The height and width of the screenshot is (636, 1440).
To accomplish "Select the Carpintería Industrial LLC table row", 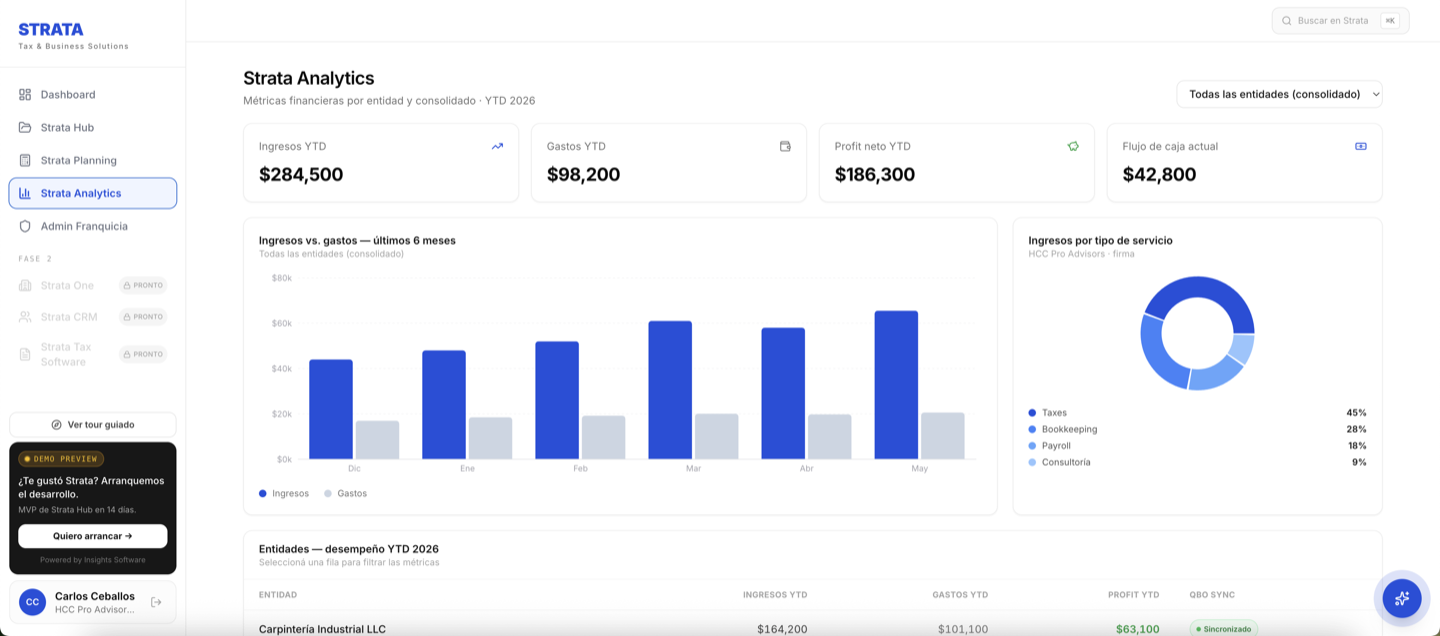I will coord(813,627).
